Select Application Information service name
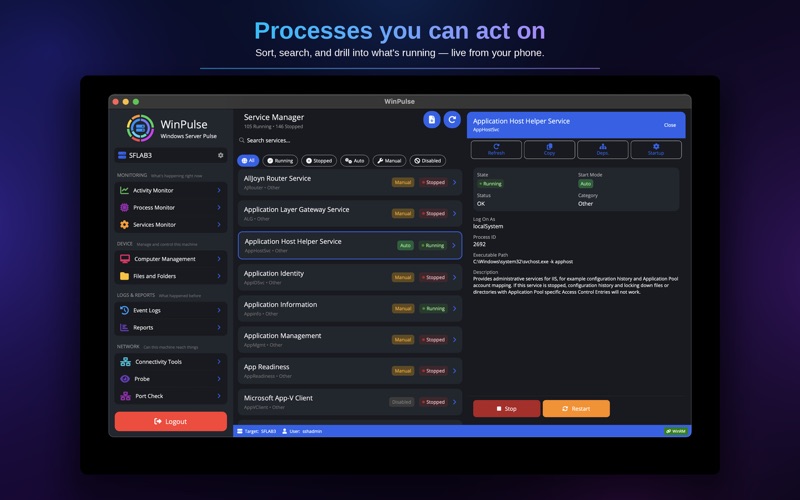 click(x=280, y=305)
